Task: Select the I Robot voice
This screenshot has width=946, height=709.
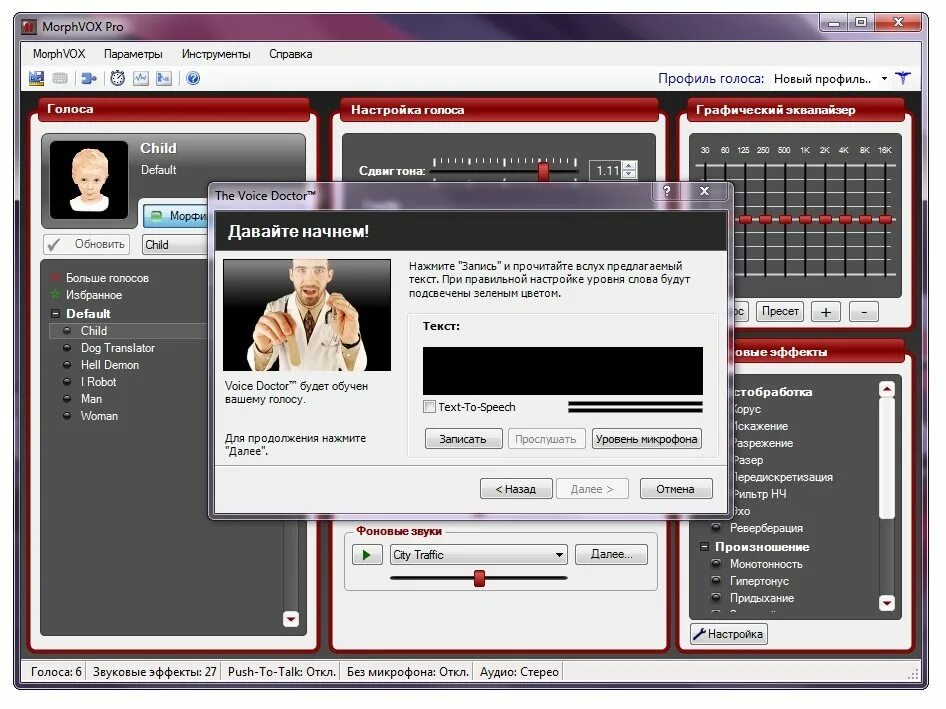Action: click(x=98, y=382)
